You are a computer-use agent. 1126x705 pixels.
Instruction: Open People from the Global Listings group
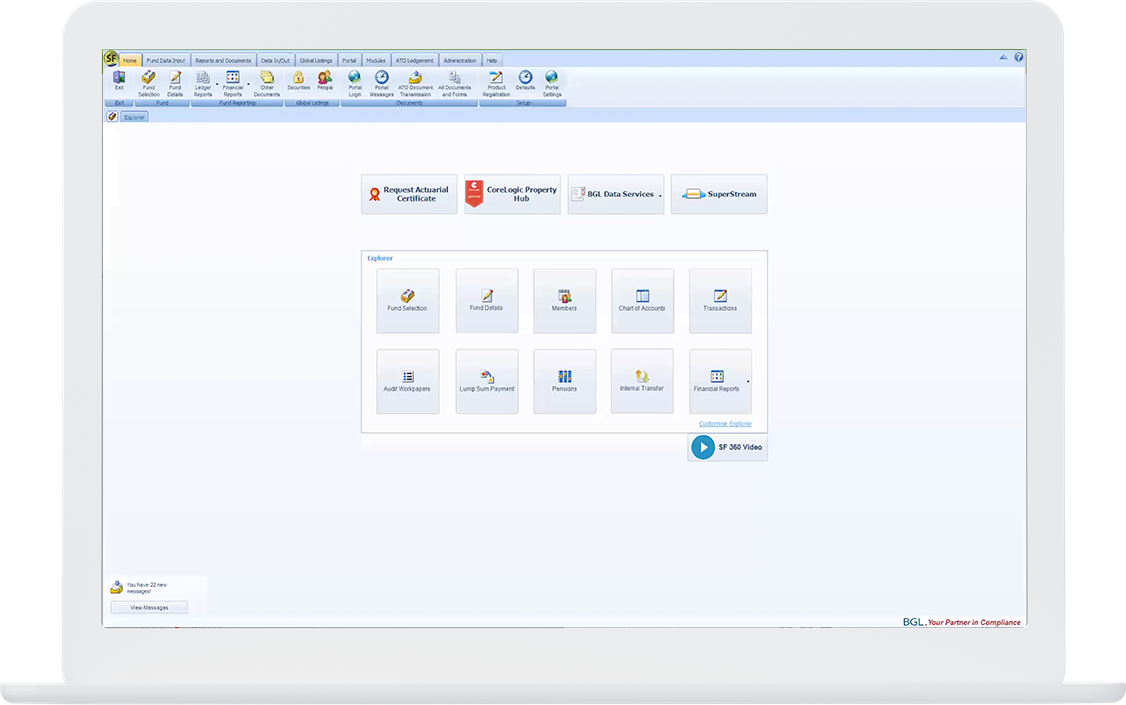325,79
